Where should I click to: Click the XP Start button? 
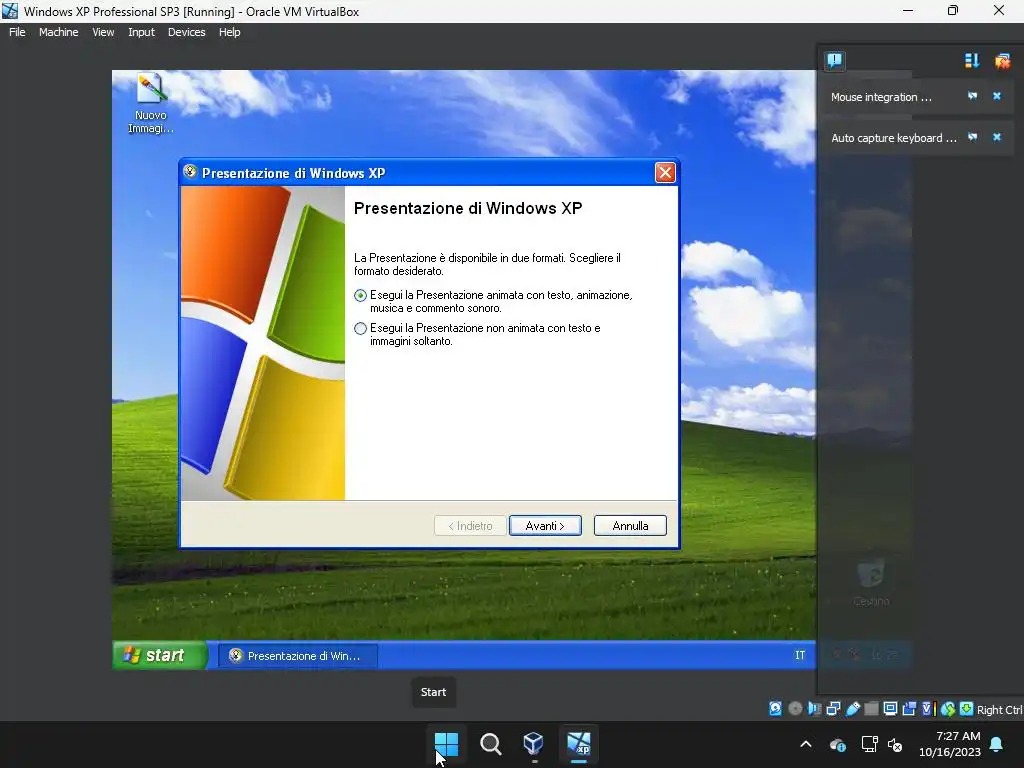click(x=161, y=655)
